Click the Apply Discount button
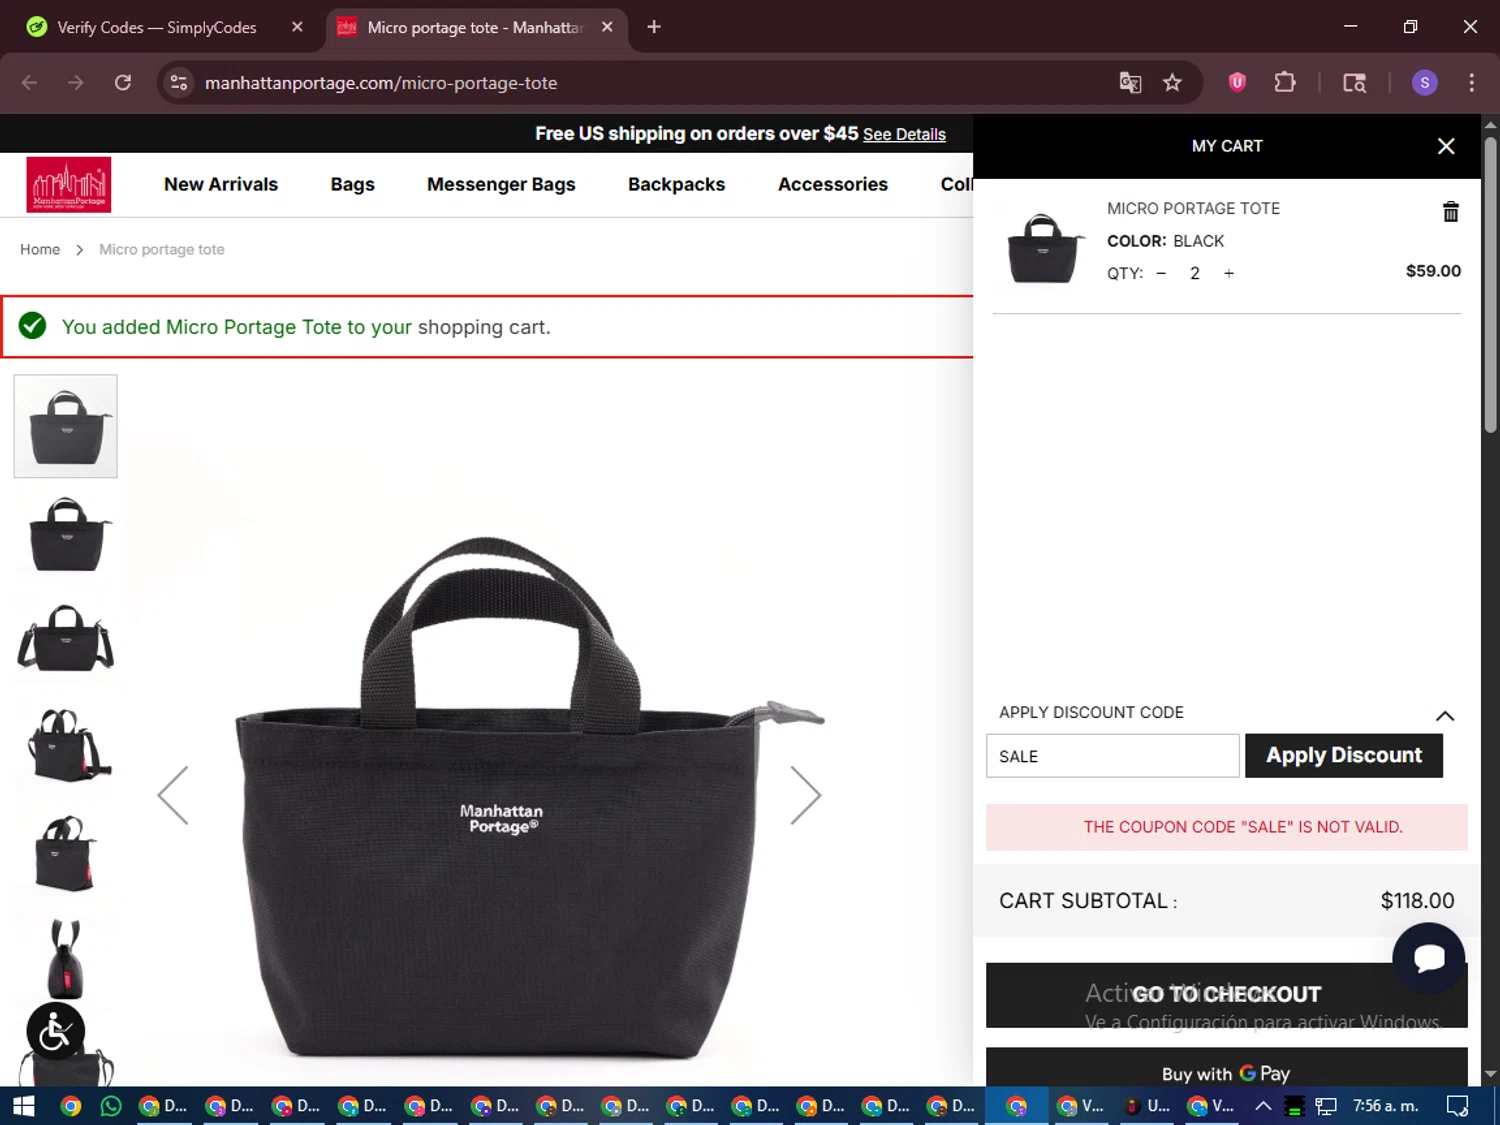Viewport: 1500px width, 1125px height. click(x=1344, y=755)
